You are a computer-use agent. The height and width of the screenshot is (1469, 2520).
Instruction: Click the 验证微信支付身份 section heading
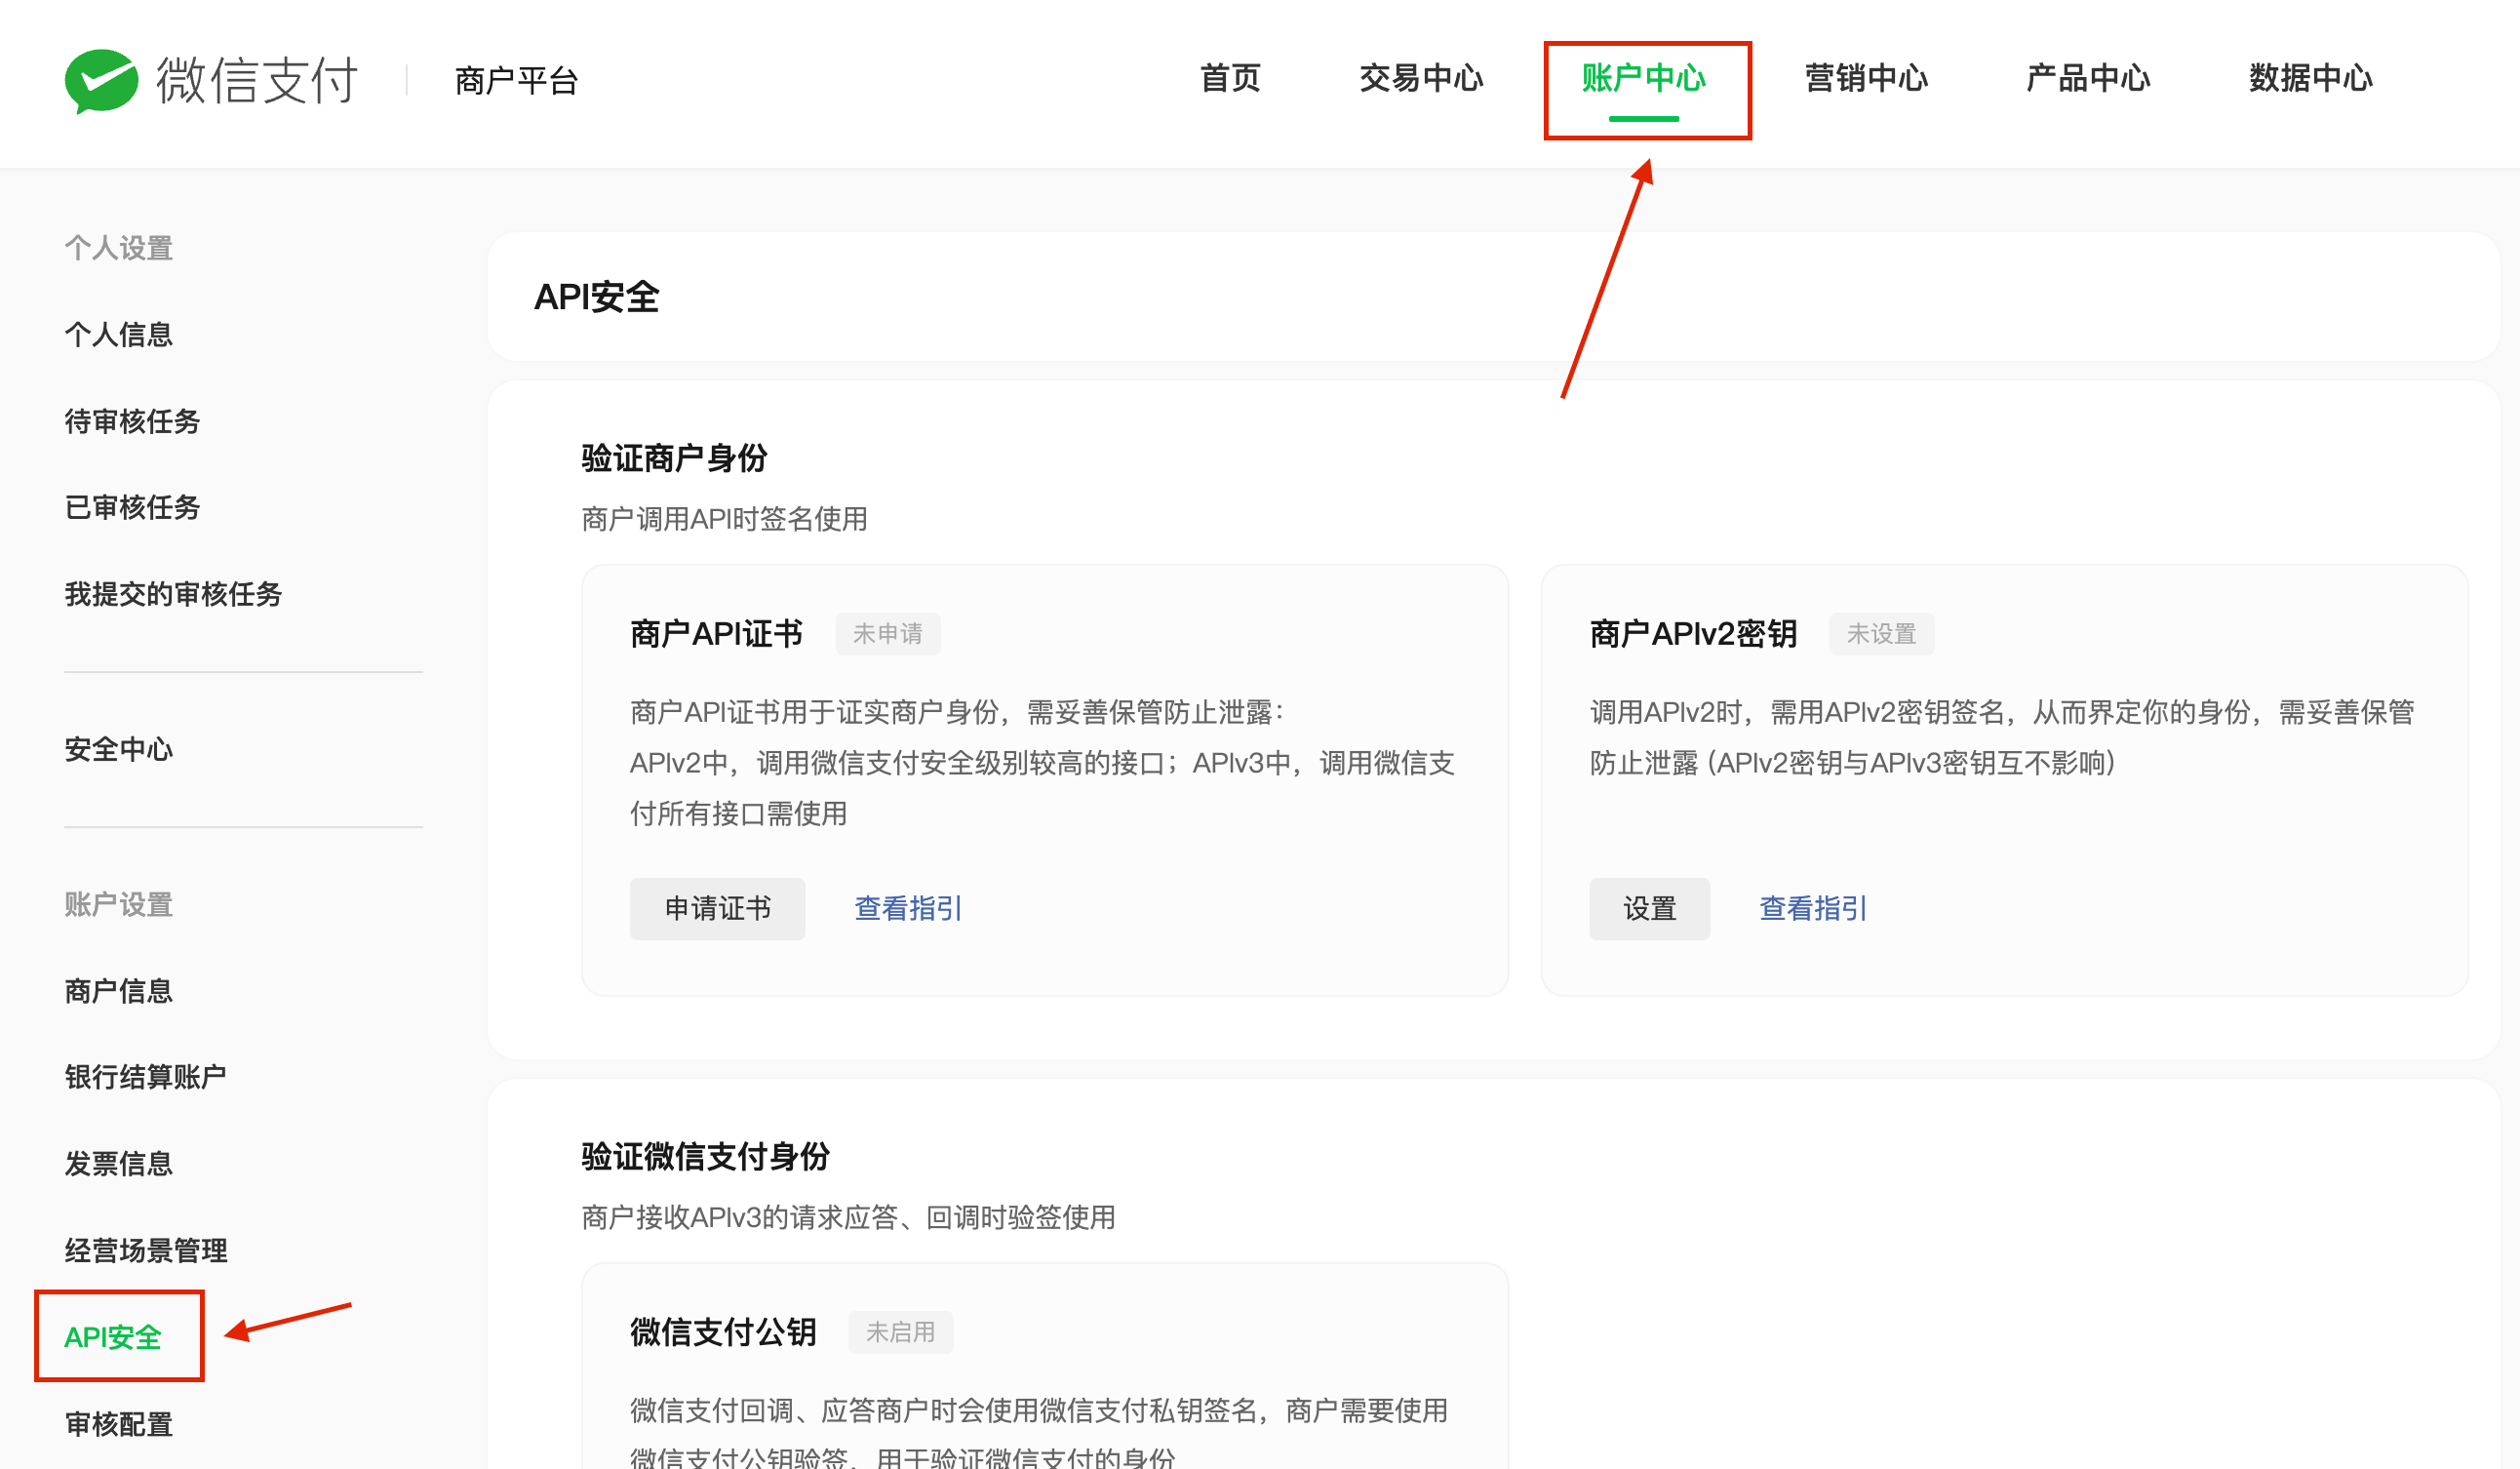(x=706, y=1156)
